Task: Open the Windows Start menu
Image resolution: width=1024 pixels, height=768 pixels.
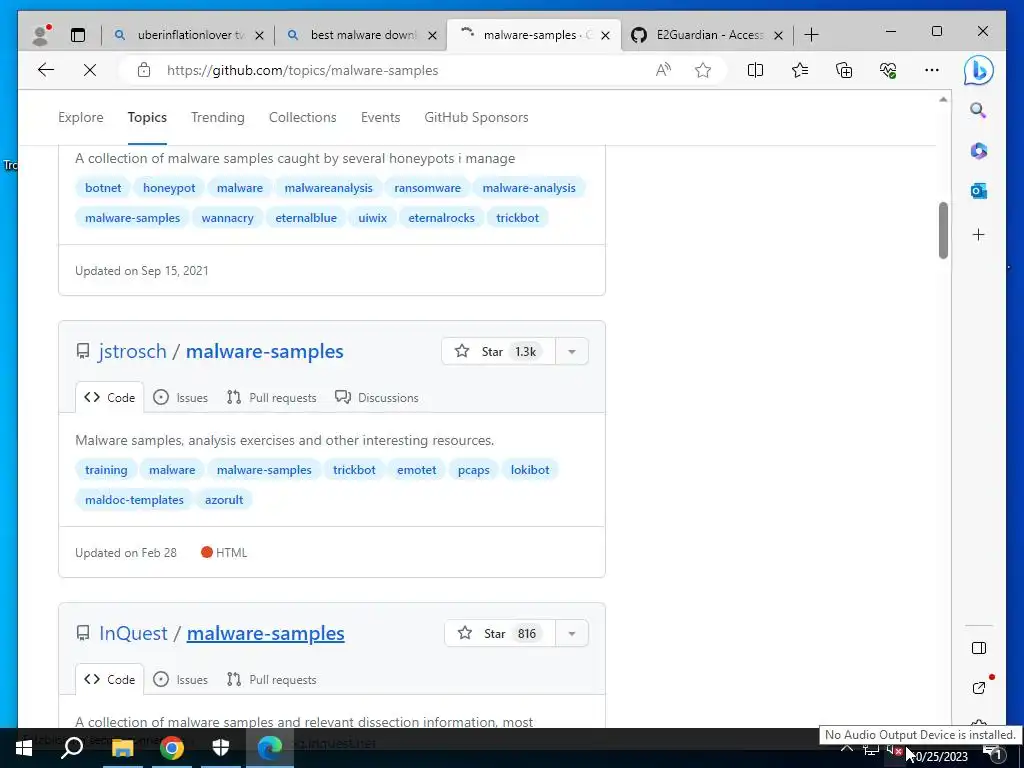Action: point(24,748)
